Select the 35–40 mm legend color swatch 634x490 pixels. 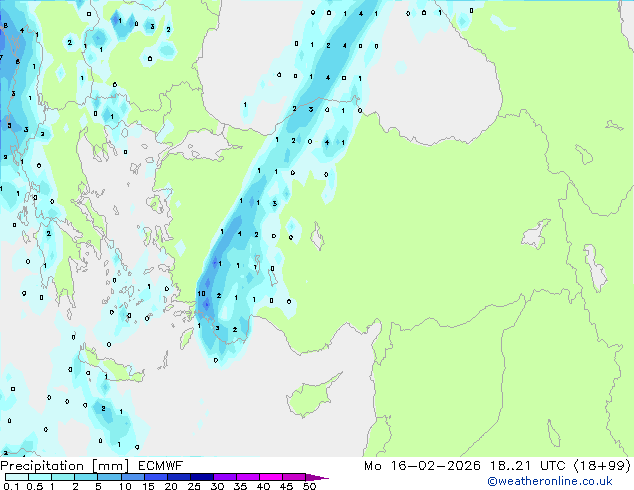(248, 477)
